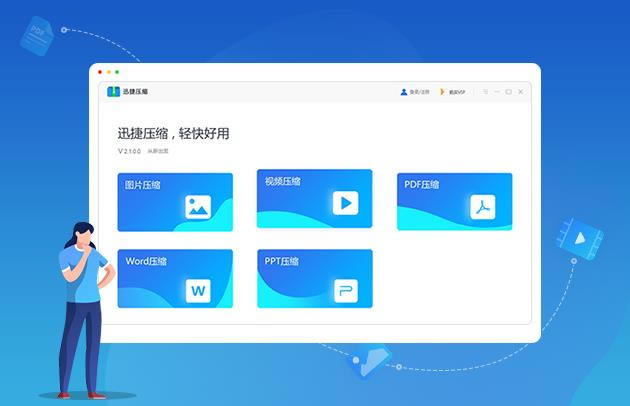Open image compression via the picture icon

pyautogui.click(x=198, y=207)
